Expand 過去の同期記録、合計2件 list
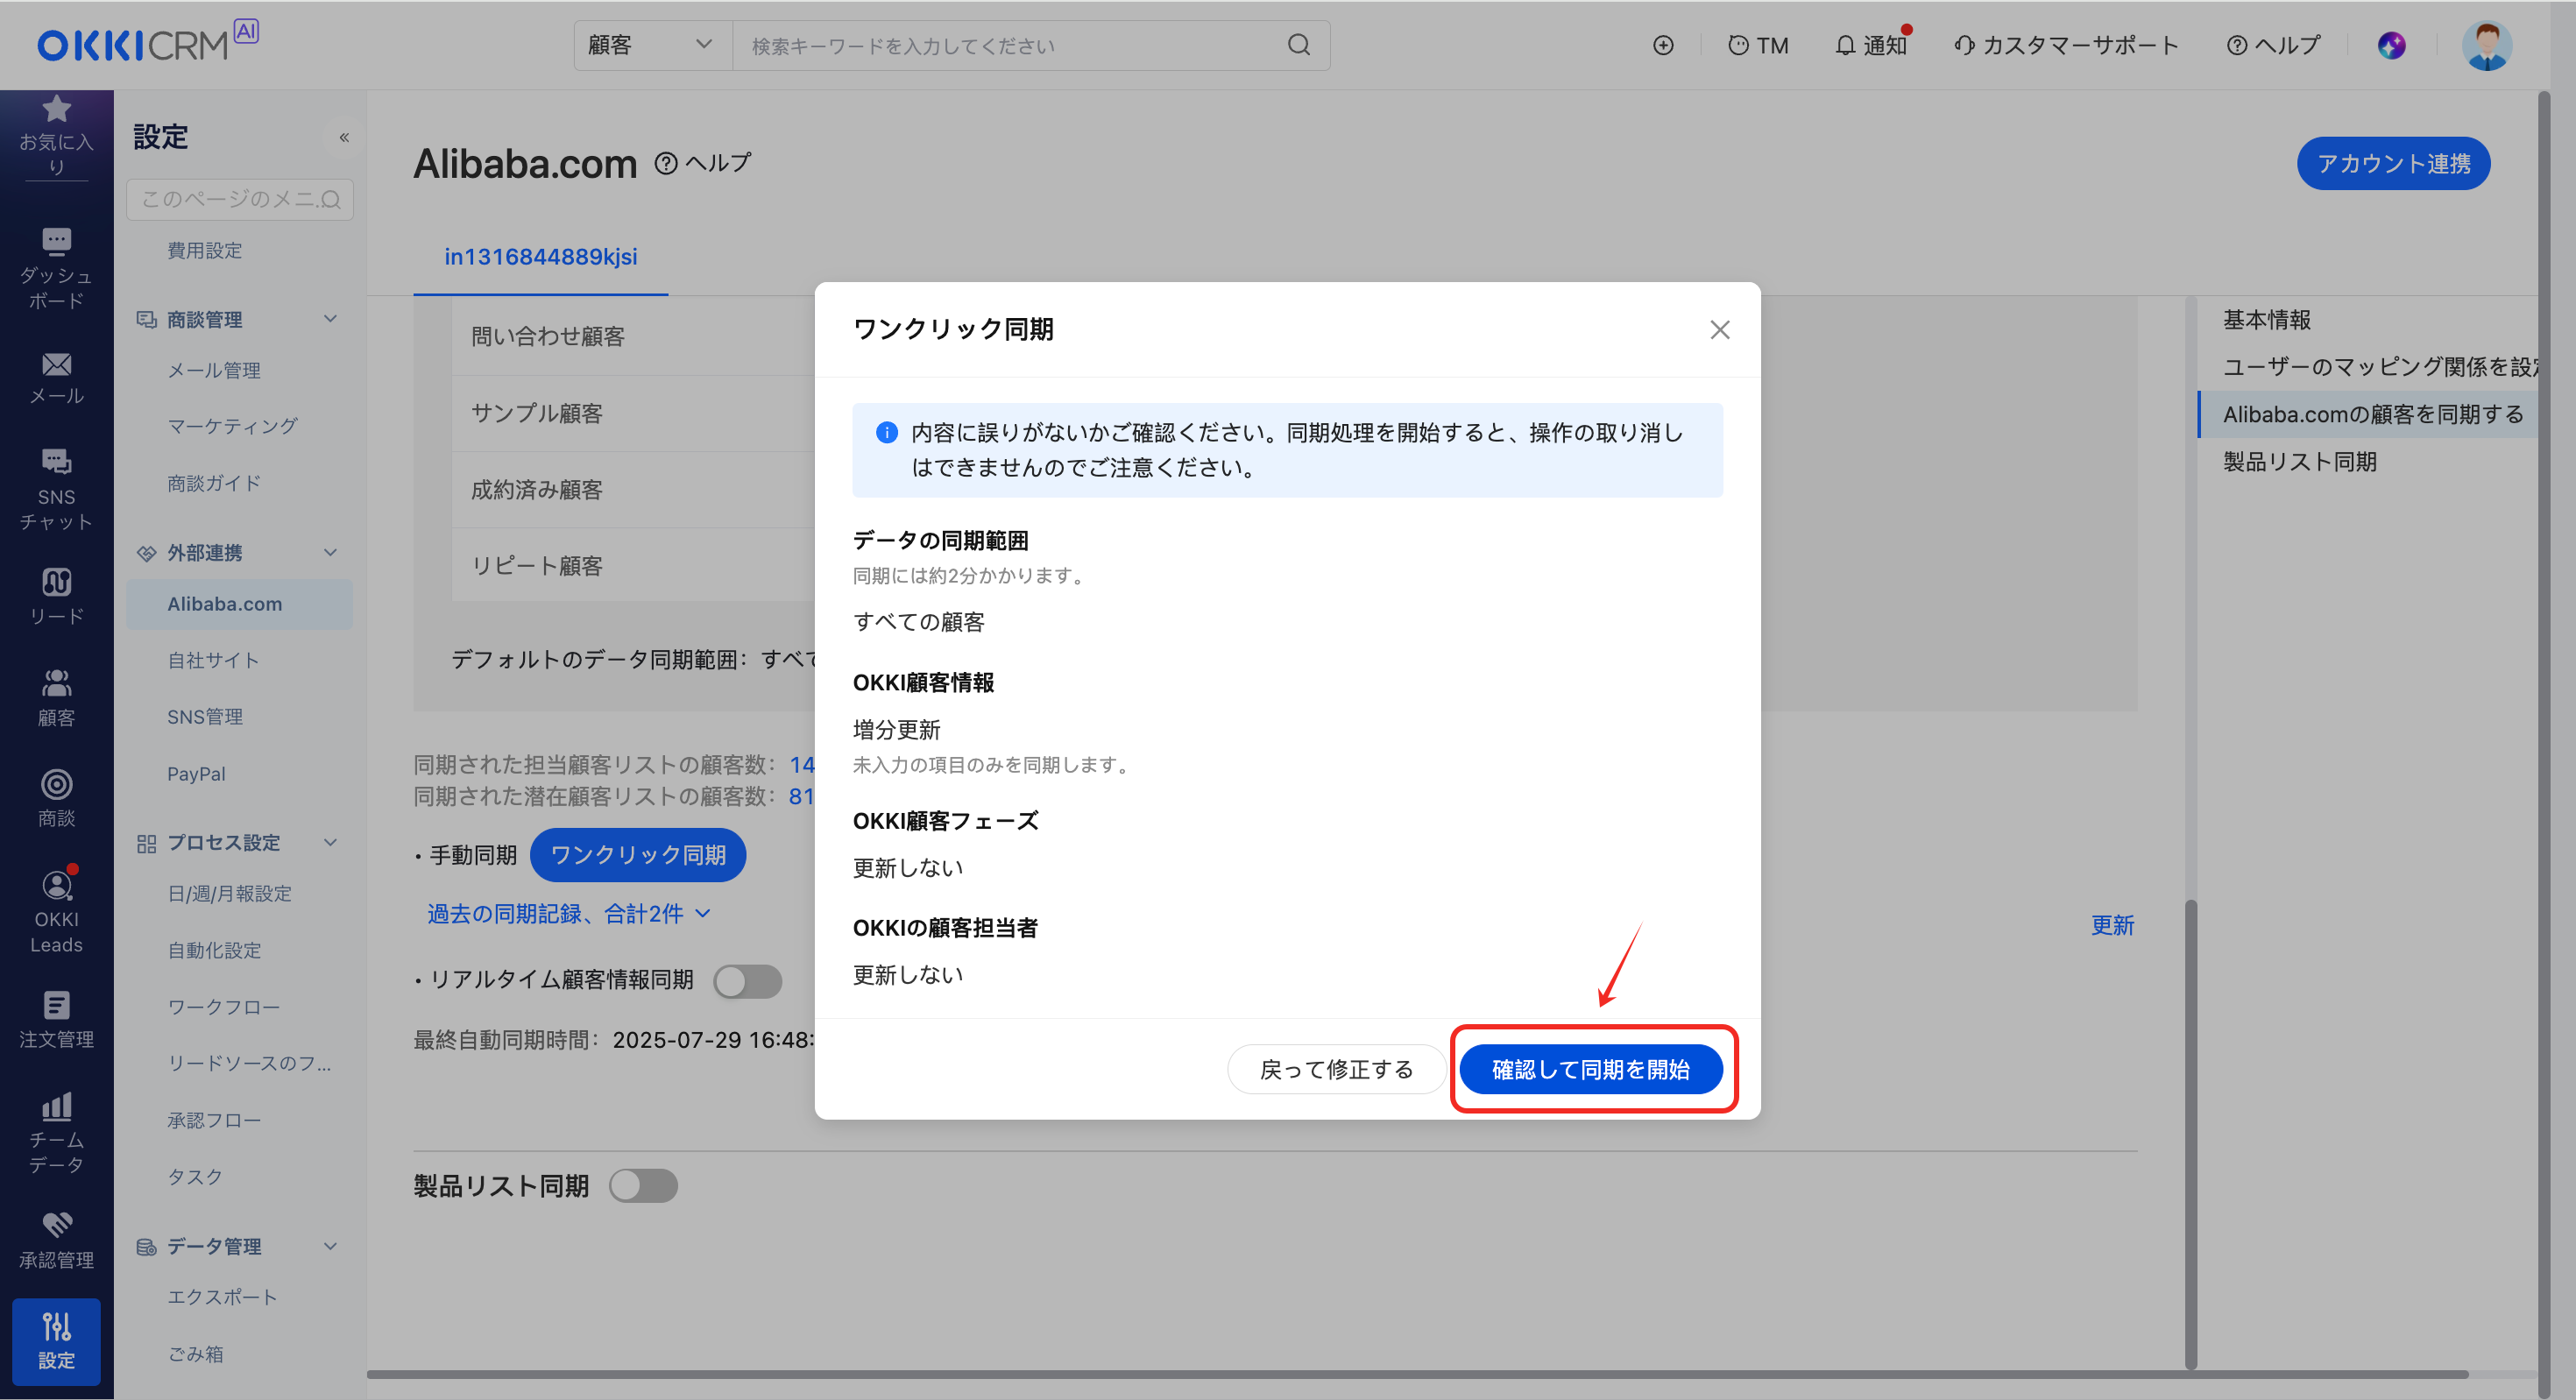Image resolution: width=2576 pixels, height=1400 pixels. tap(568, 914)
